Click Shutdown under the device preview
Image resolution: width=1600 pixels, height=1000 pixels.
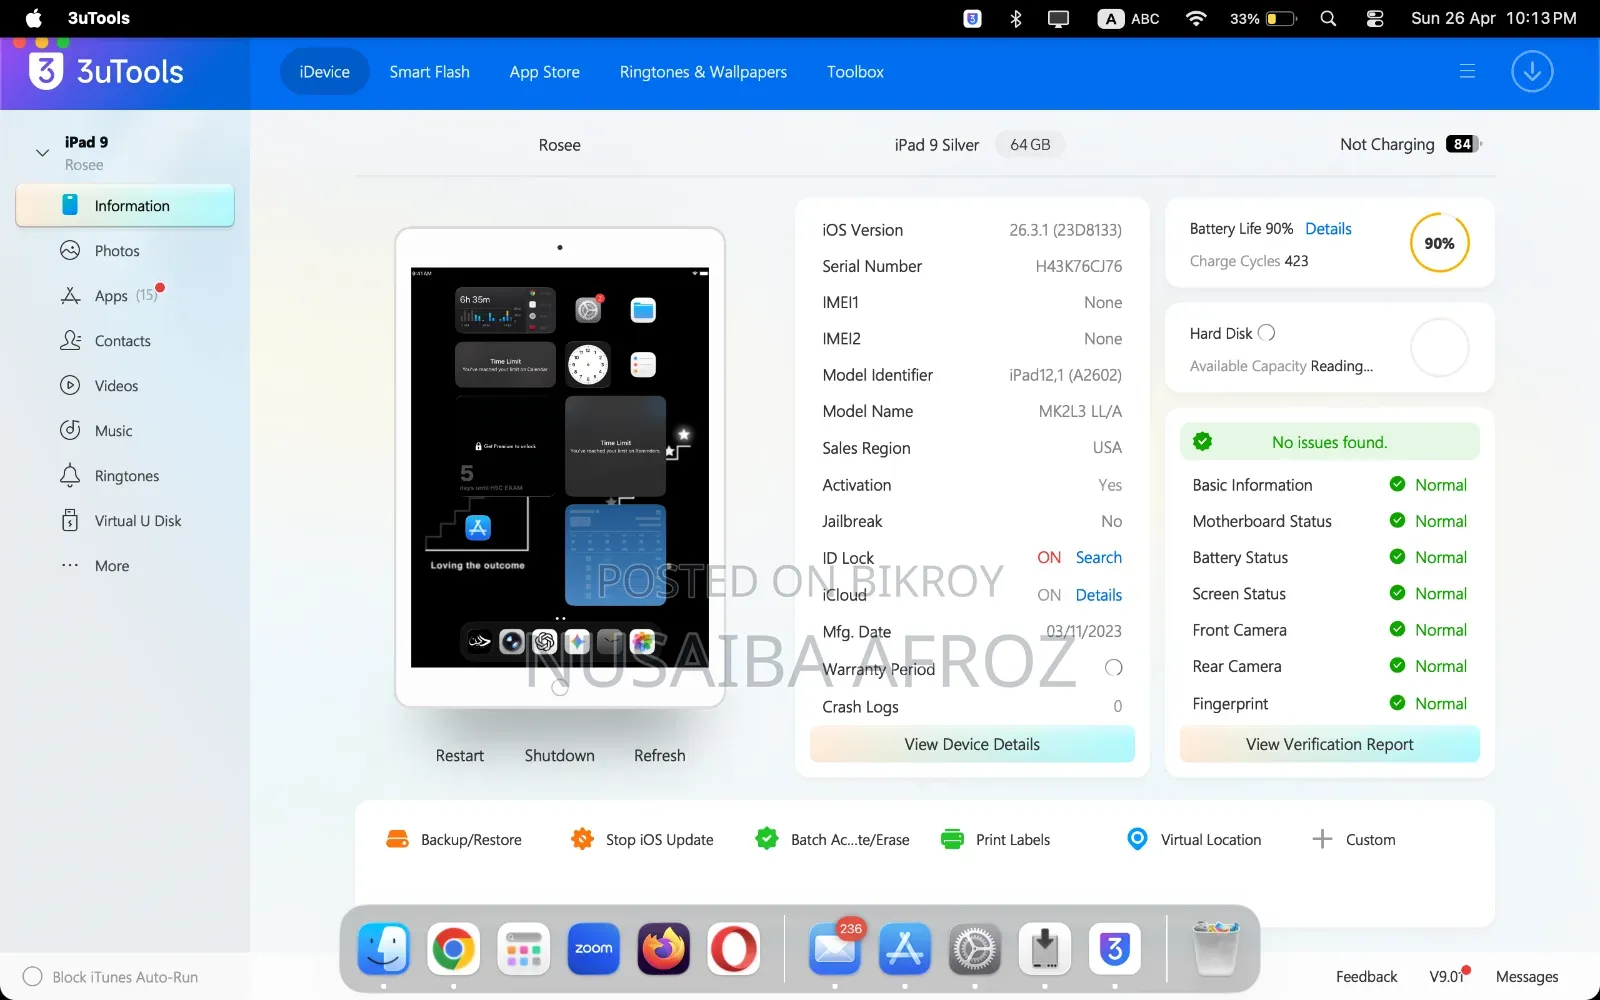point(559,756)
